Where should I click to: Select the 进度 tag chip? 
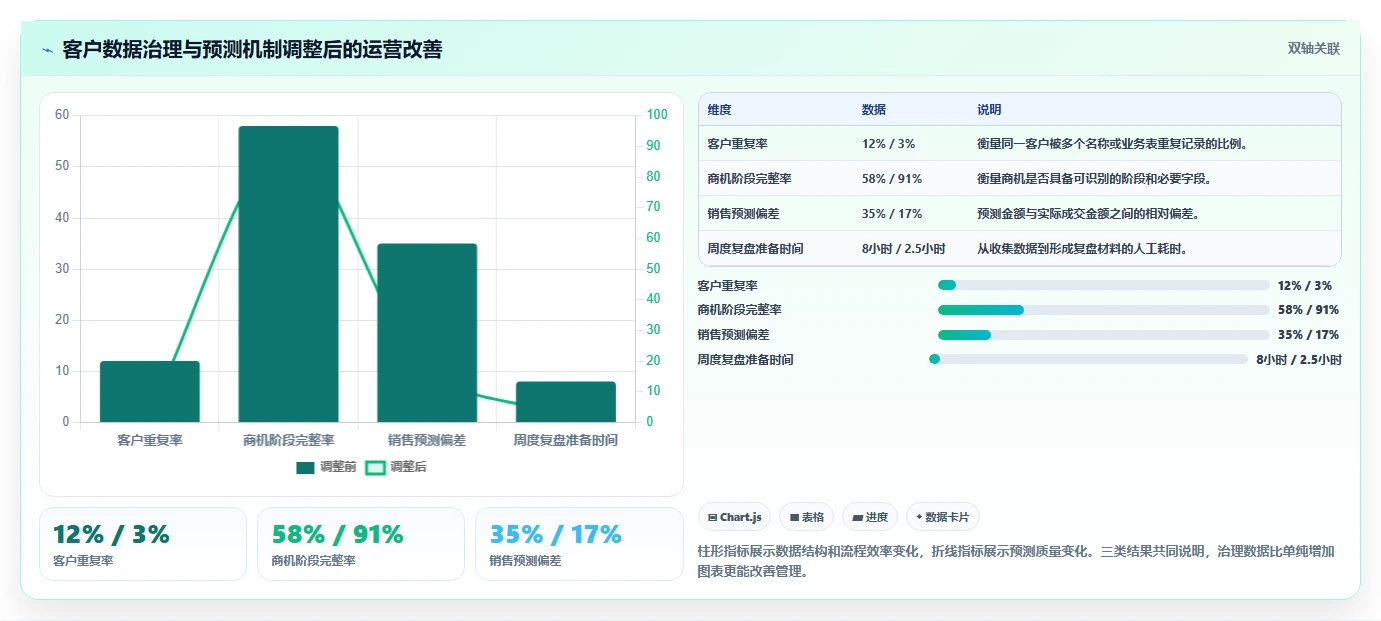pos(870,517)
